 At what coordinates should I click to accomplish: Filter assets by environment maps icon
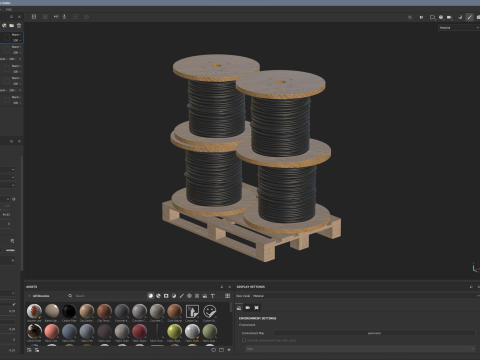click(x=205, y=296)
